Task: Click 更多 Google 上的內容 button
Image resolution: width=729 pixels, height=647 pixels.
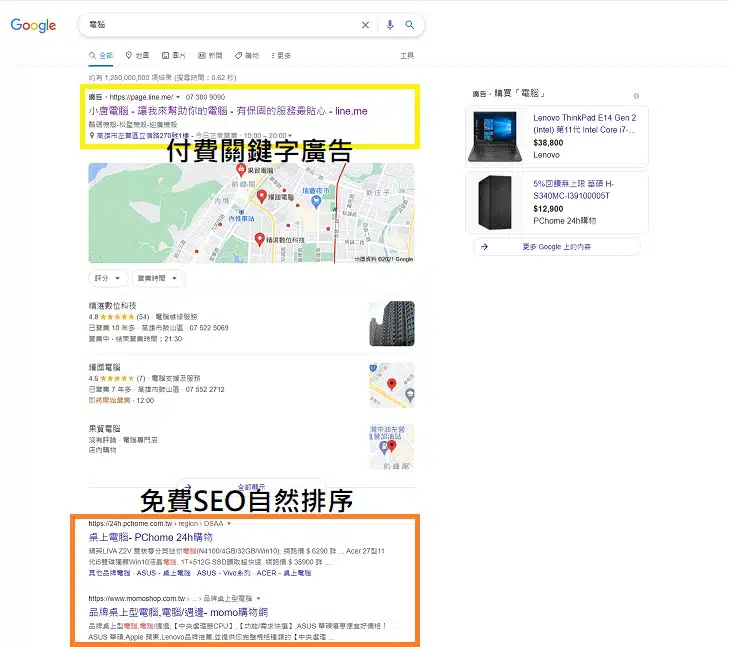Action: pos(557,246)
